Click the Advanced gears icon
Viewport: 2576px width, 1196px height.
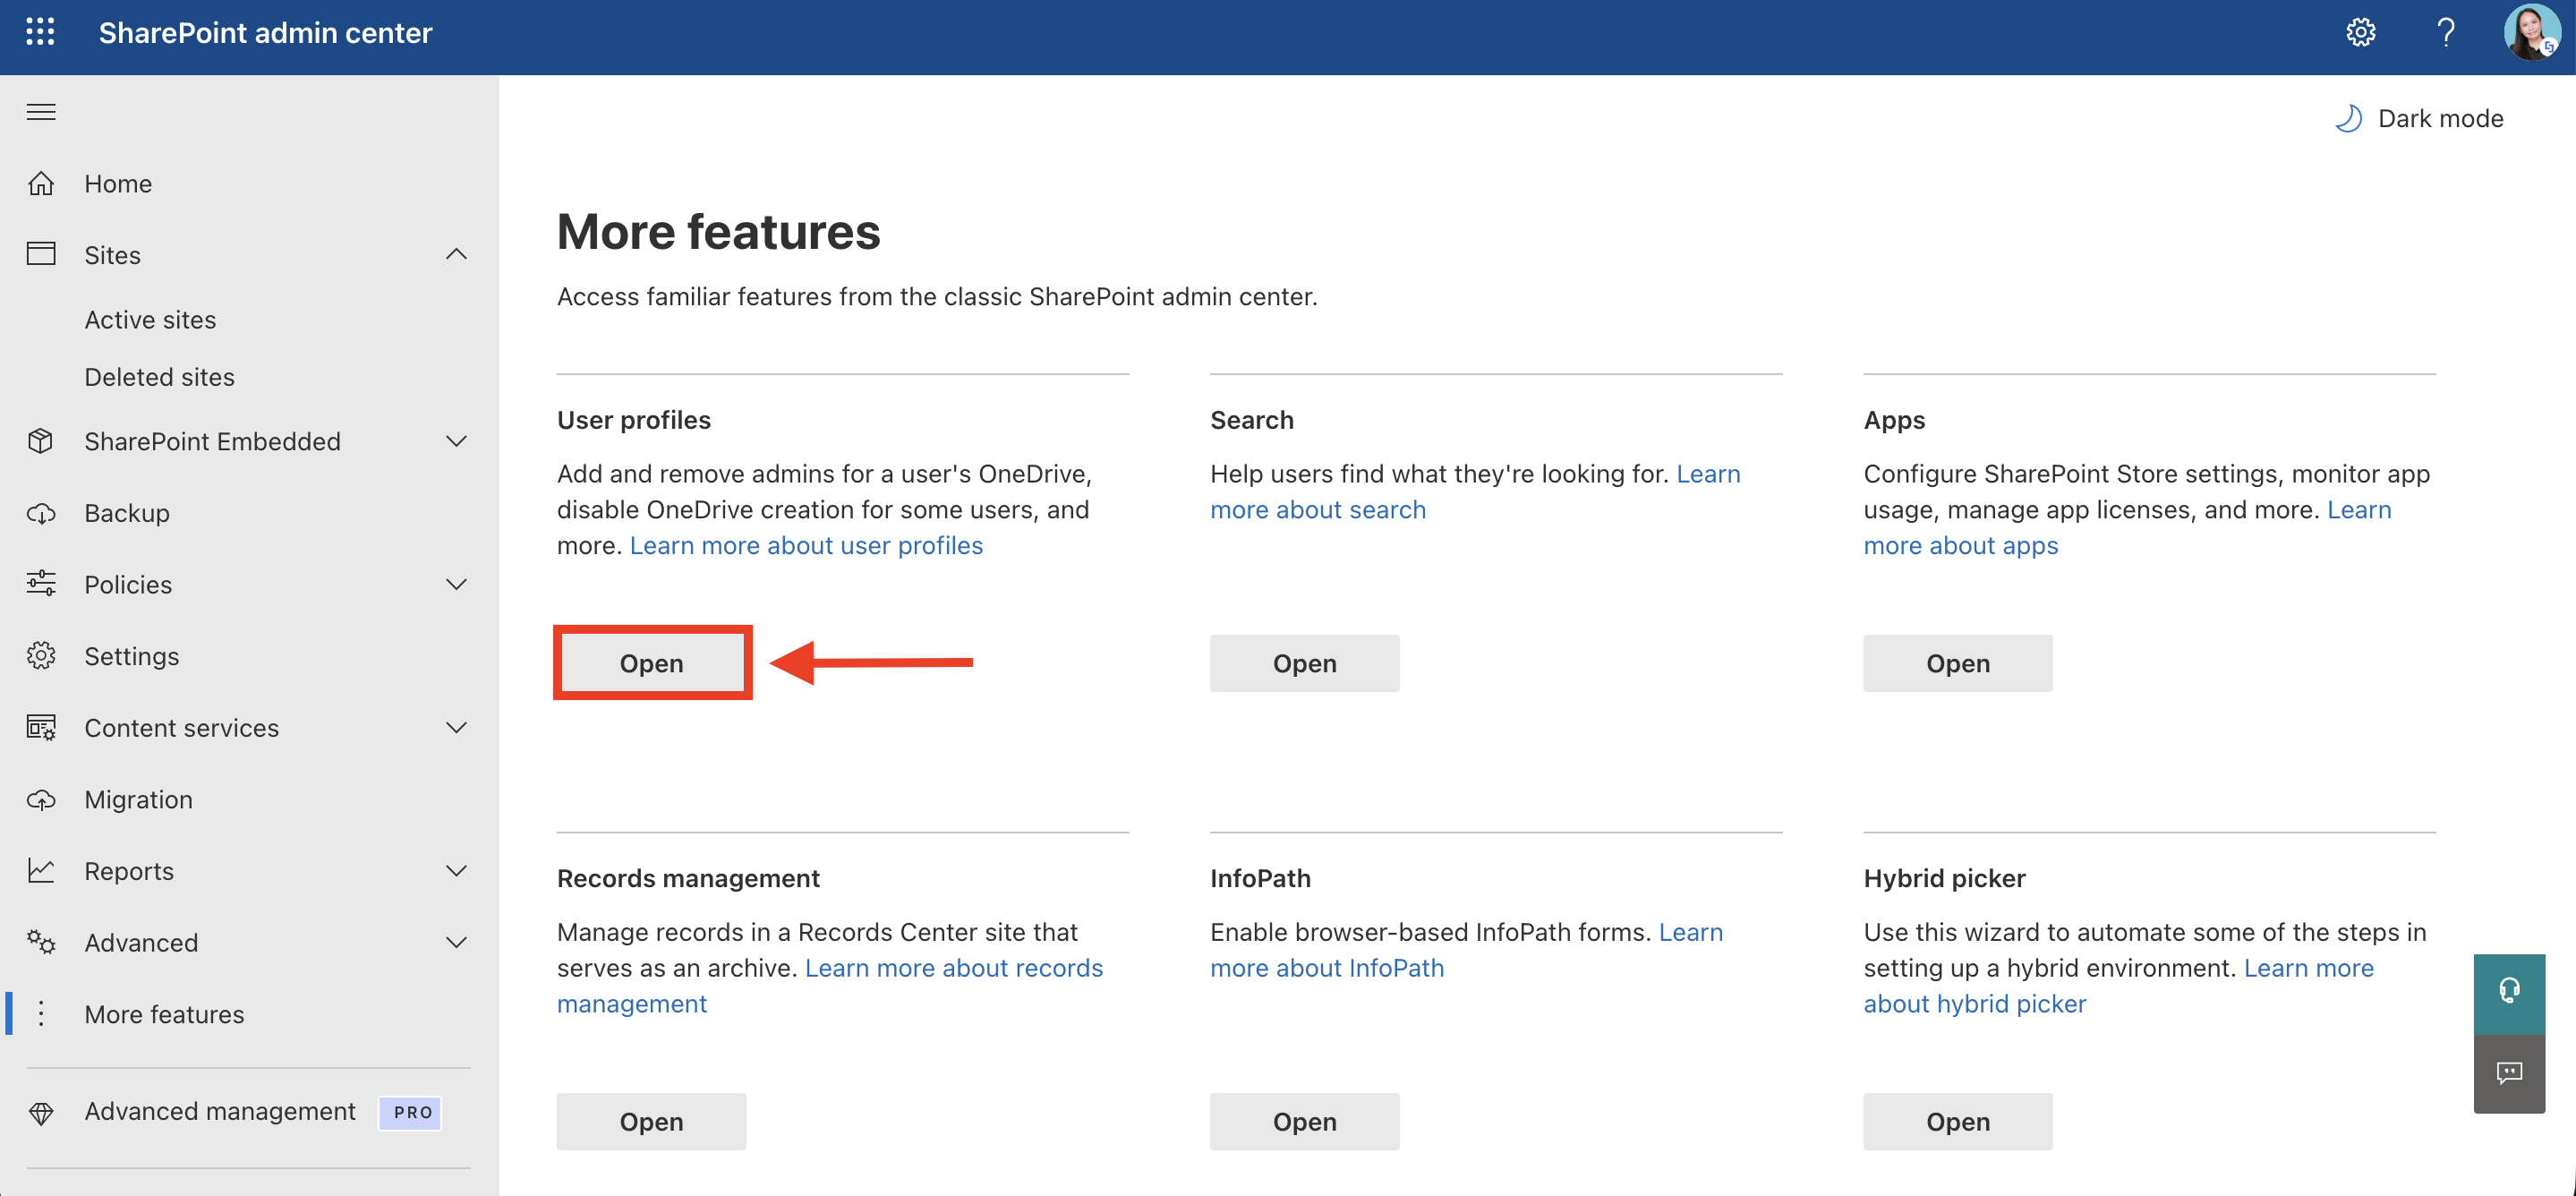(41, 943)
